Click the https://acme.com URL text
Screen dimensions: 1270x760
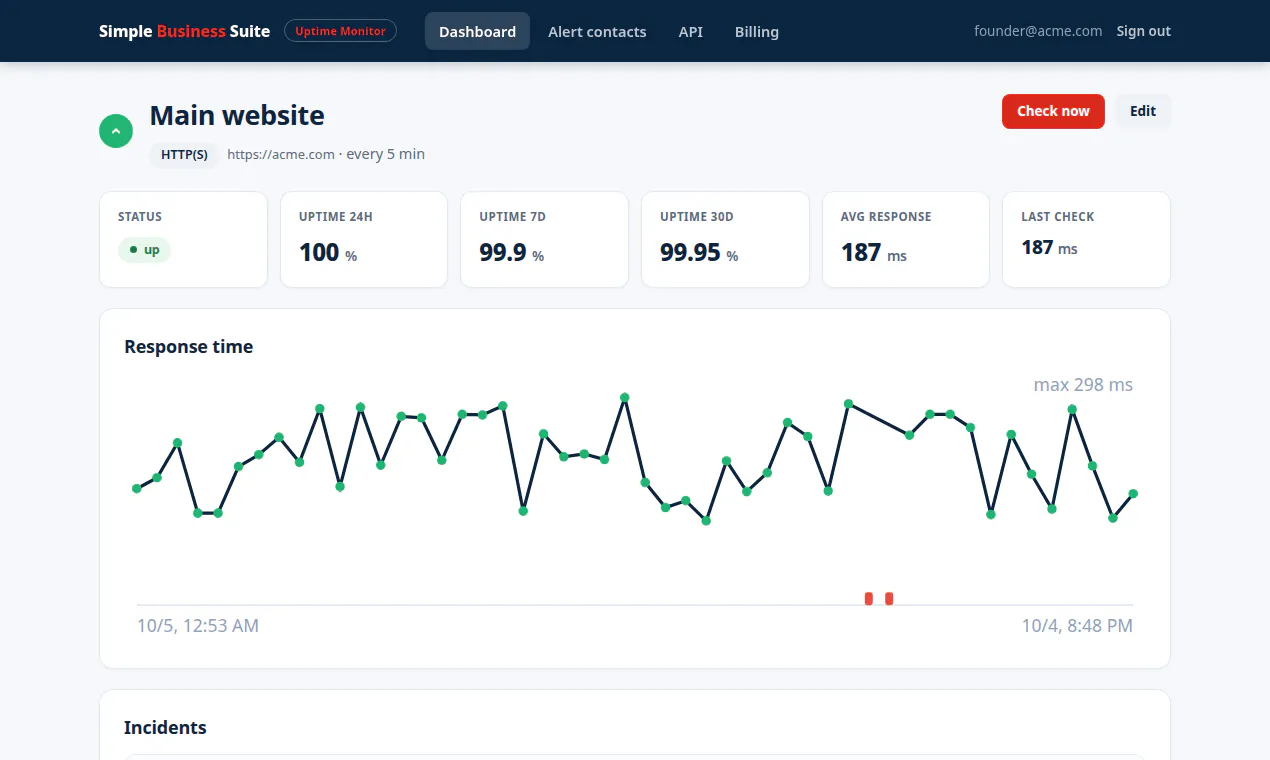click(x=281, y=154)
